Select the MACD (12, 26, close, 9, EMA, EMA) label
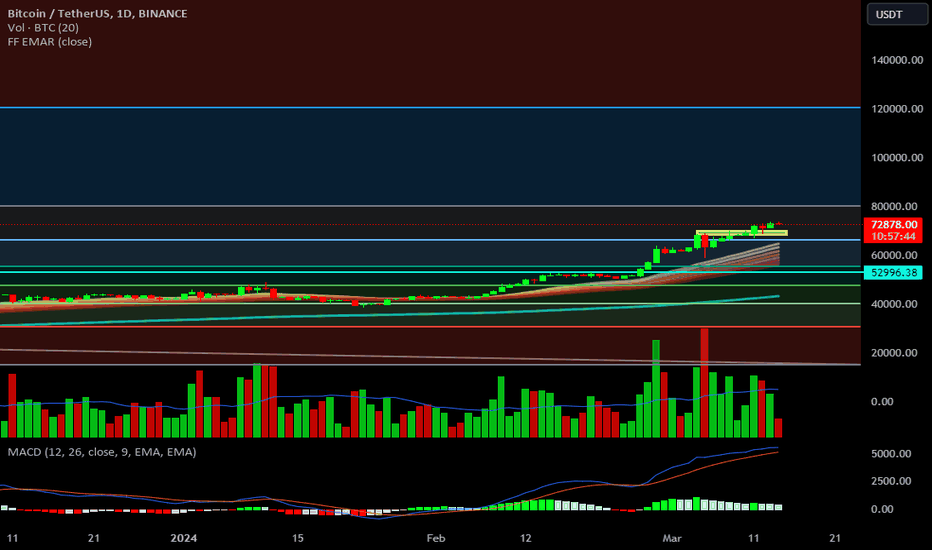The width and height of the screenshot is (932, 550). pos(102,452)
